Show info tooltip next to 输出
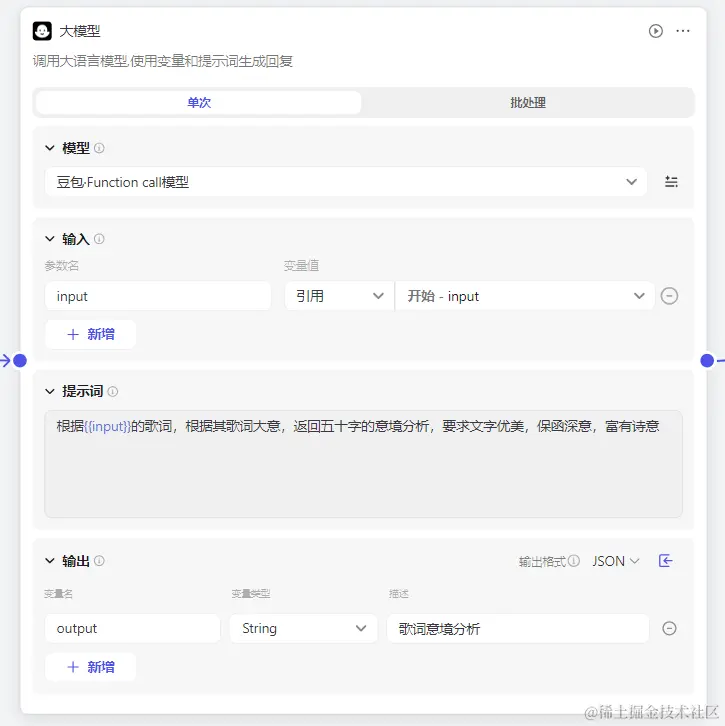 coord(99,561)
